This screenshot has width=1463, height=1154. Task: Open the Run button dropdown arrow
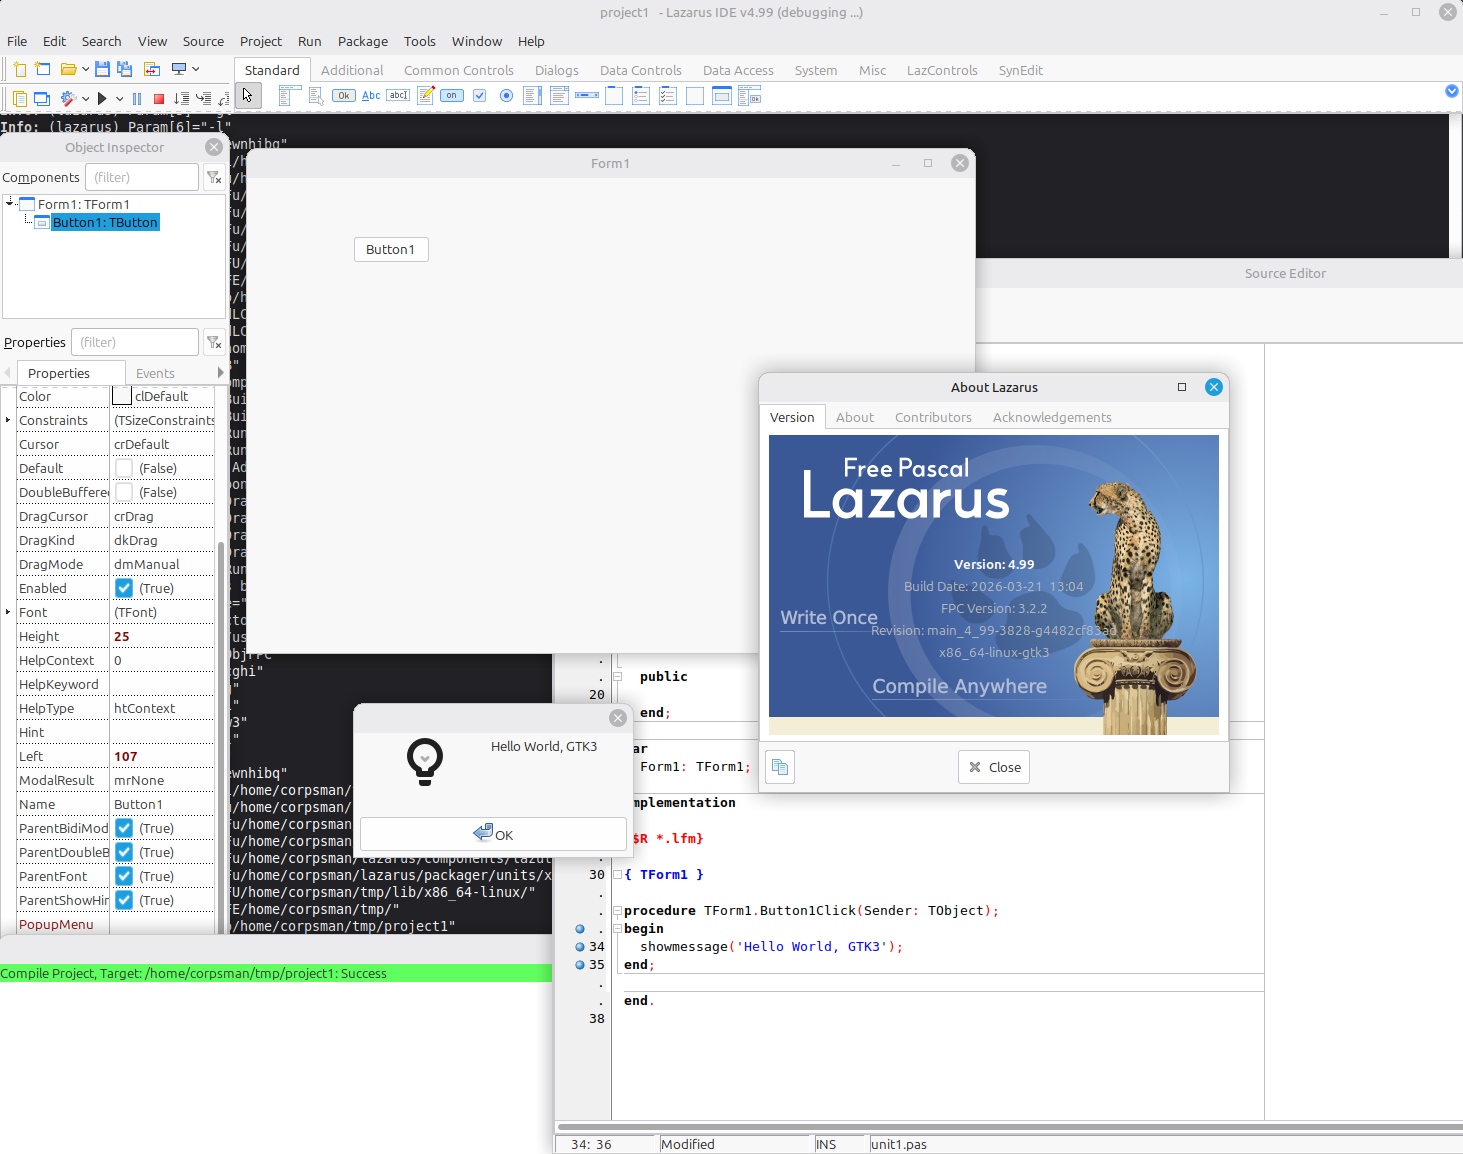(x=119, y=98)
